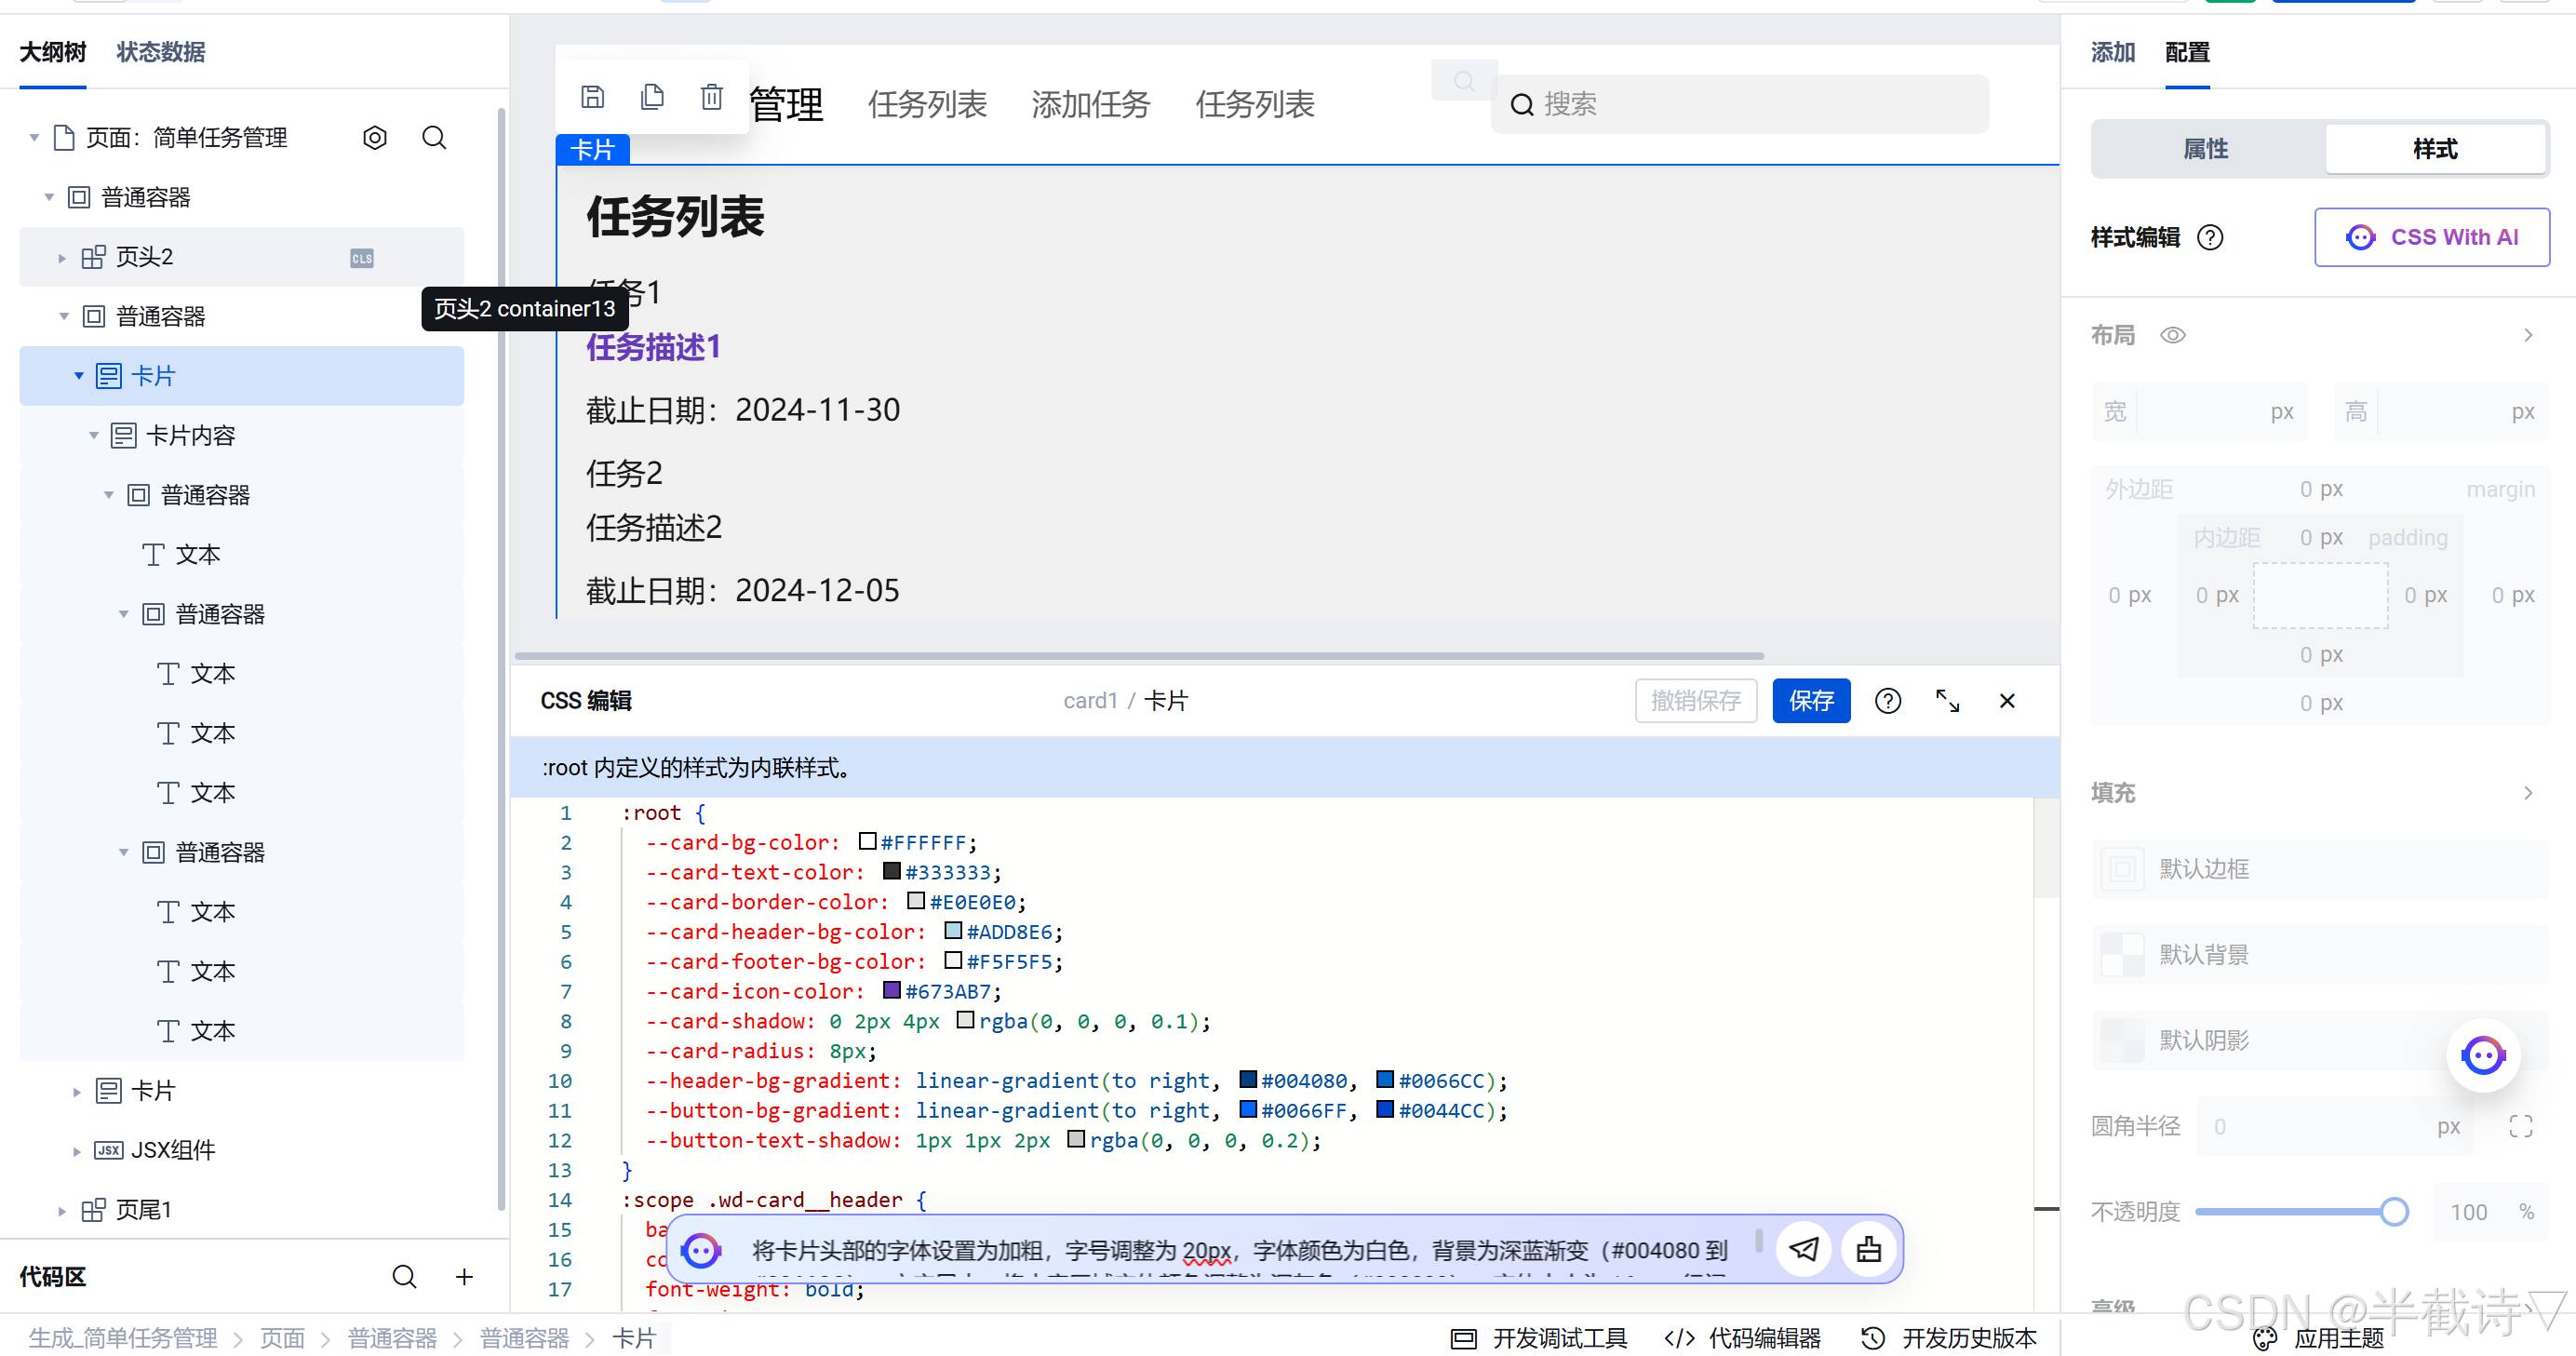Expand the 填充 section chevron

pyautogui.click(x=2527, y=793)
